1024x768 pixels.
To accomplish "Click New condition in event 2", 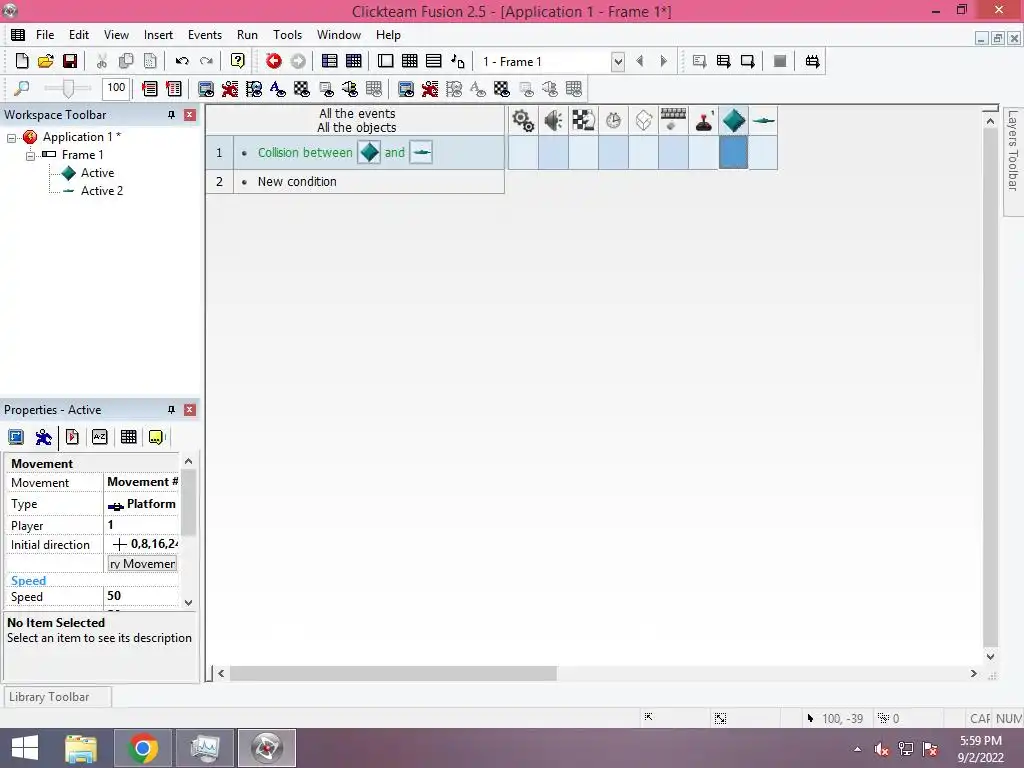I will click(297, 182).
